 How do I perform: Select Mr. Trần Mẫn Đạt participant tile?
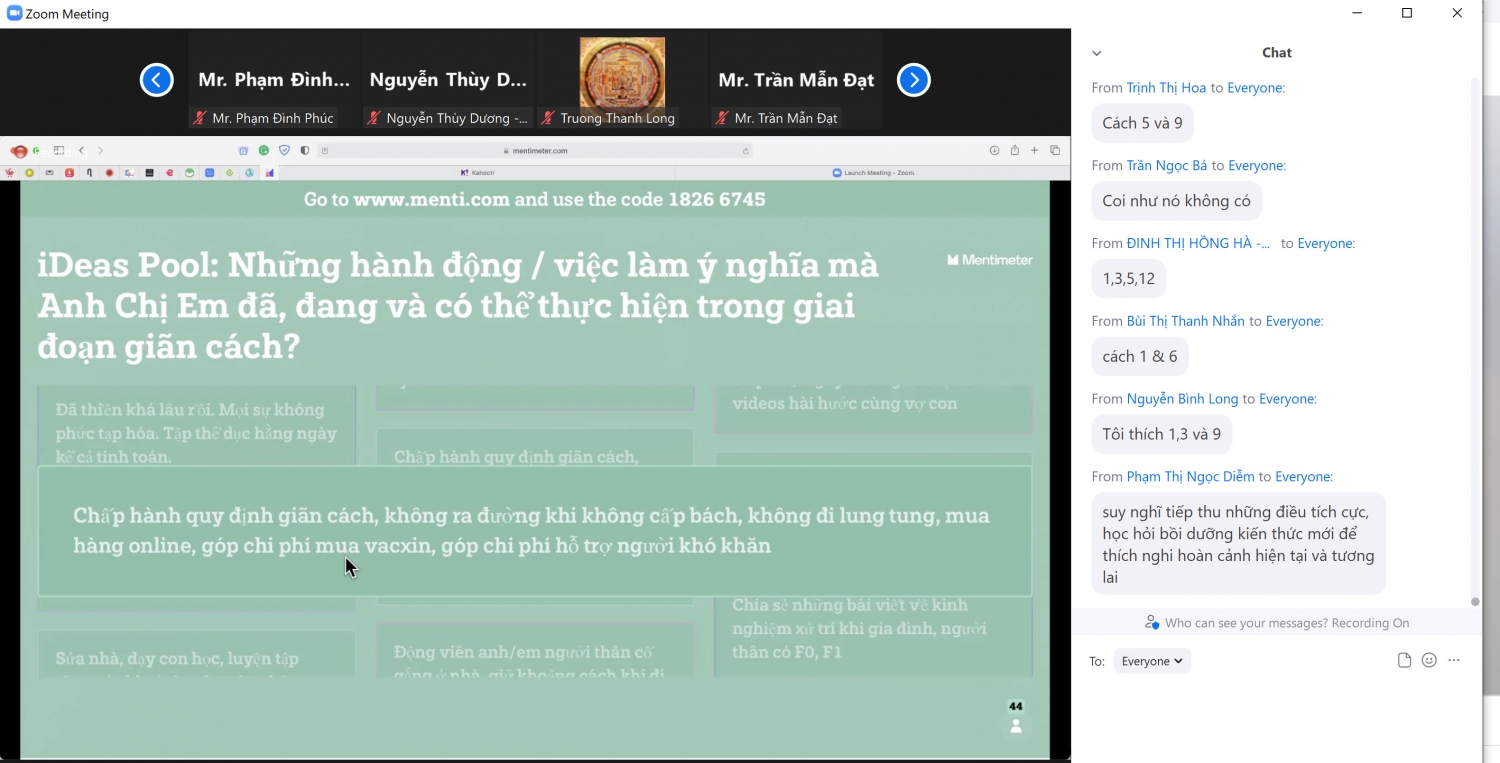796,81
